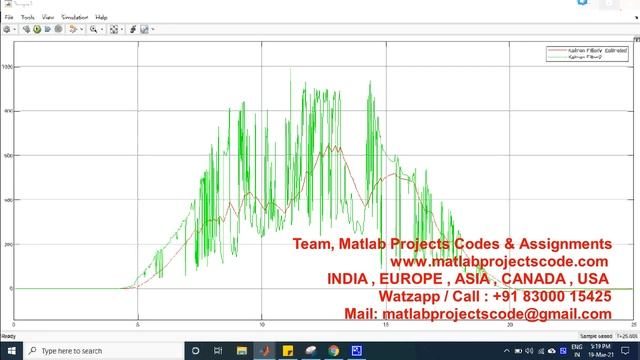Open Google Chrome from the taskbar
640x360 pixels.
point(334,351)
